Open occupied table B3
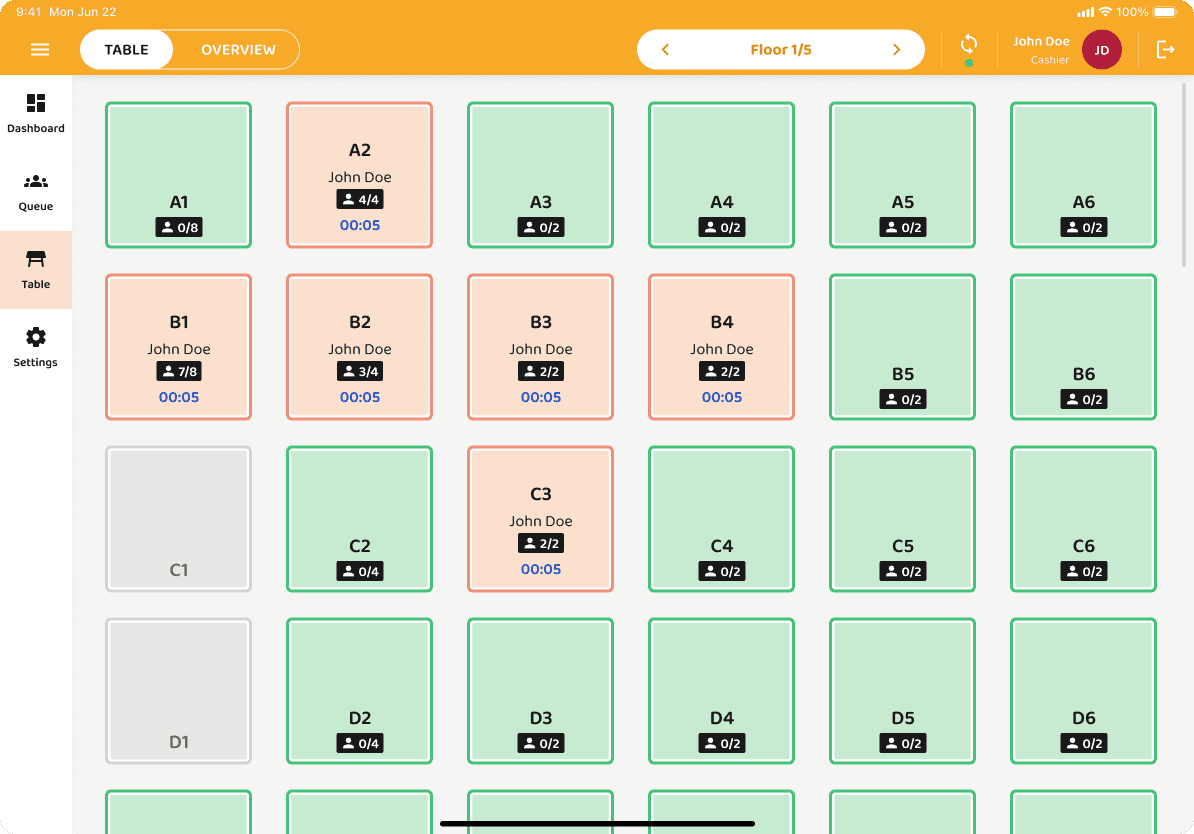The height and width of the screenshot is (834, 1194). [541, 347]
